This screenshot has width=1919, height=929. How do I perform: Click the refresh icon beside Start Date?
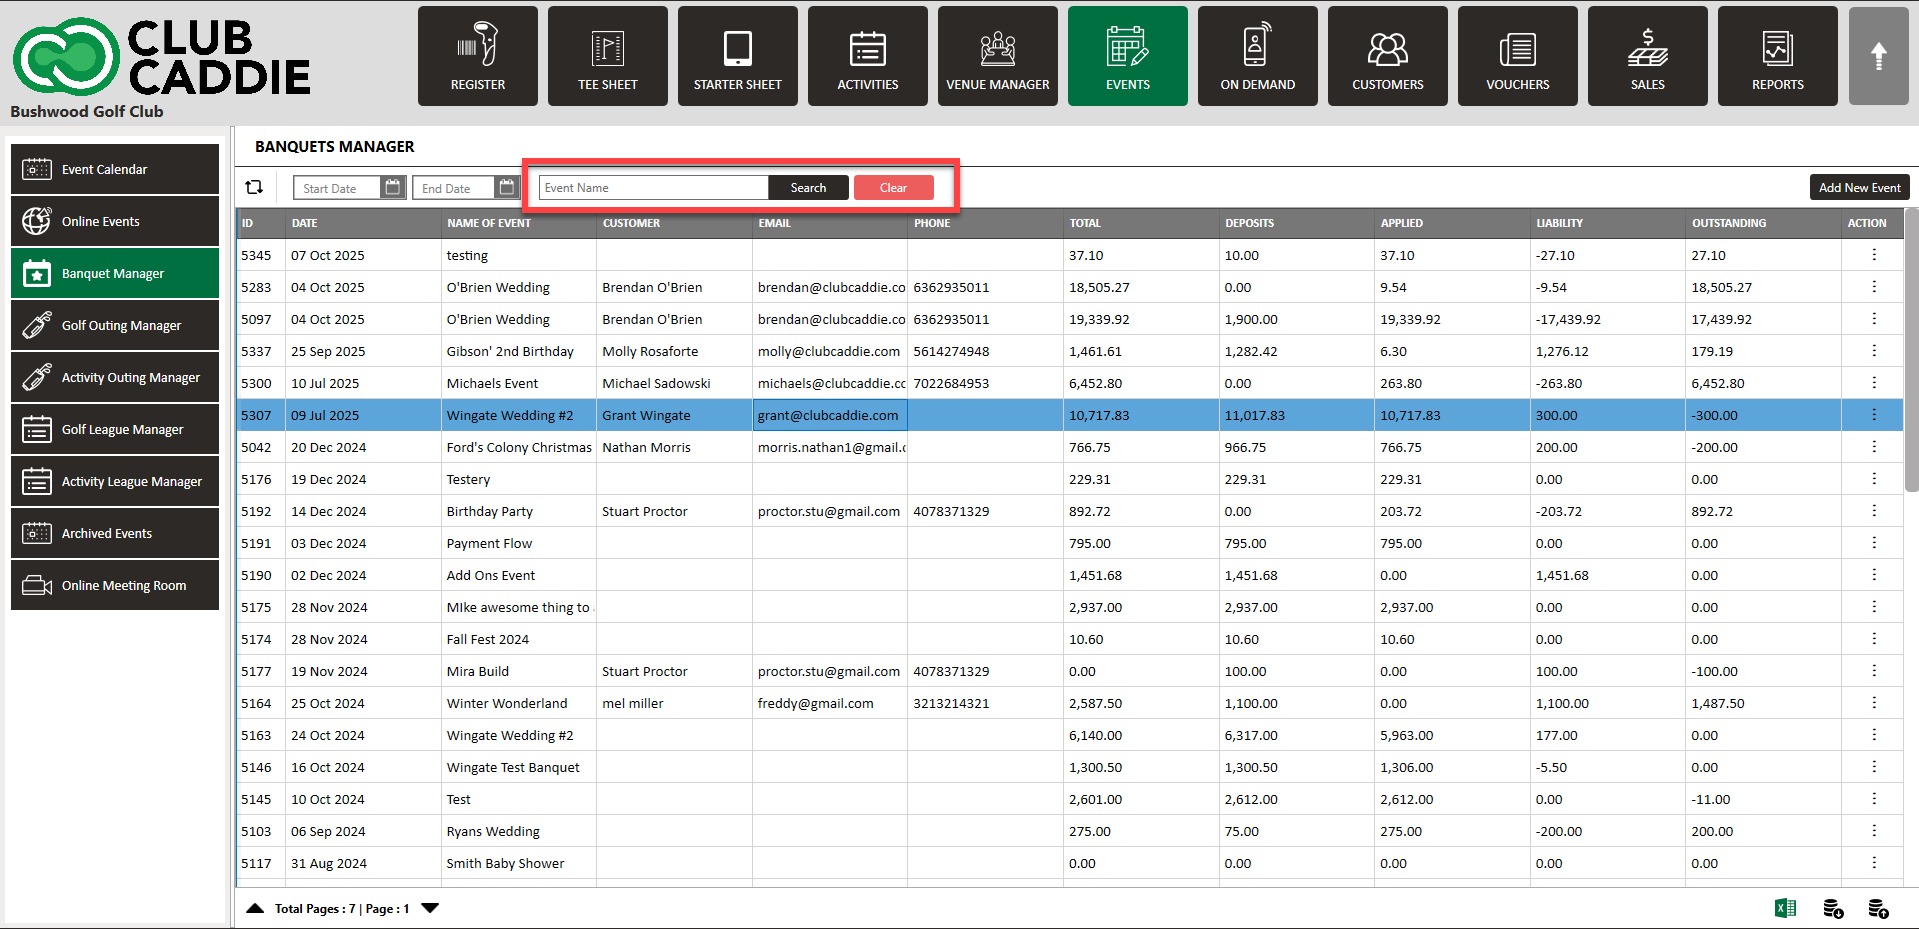pos(254,187)
